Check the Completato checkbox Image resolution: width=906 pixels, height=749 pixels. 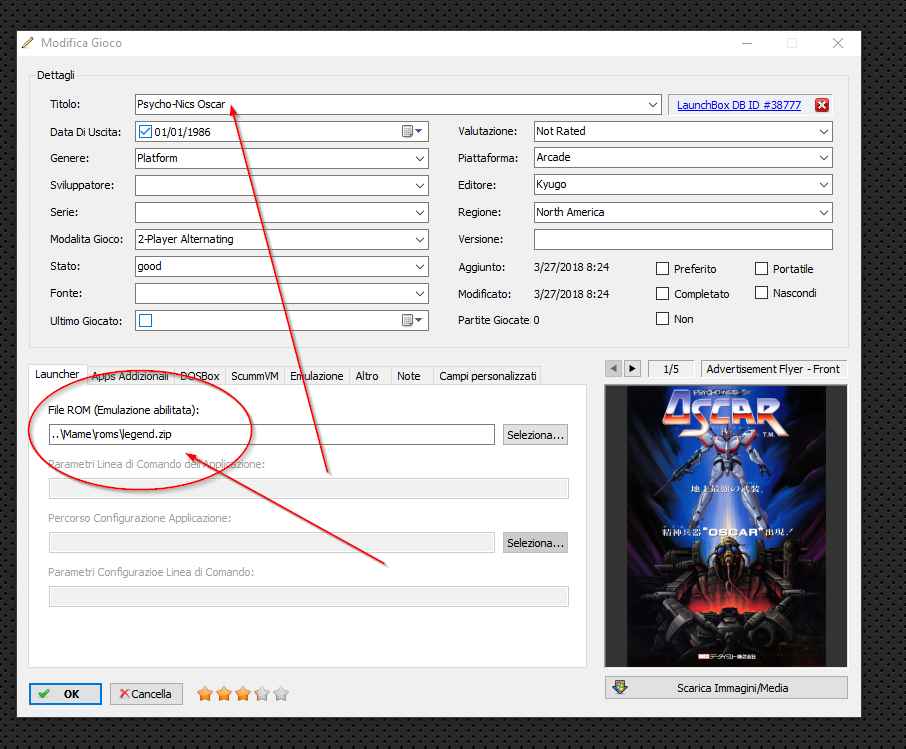click(662, 294)
